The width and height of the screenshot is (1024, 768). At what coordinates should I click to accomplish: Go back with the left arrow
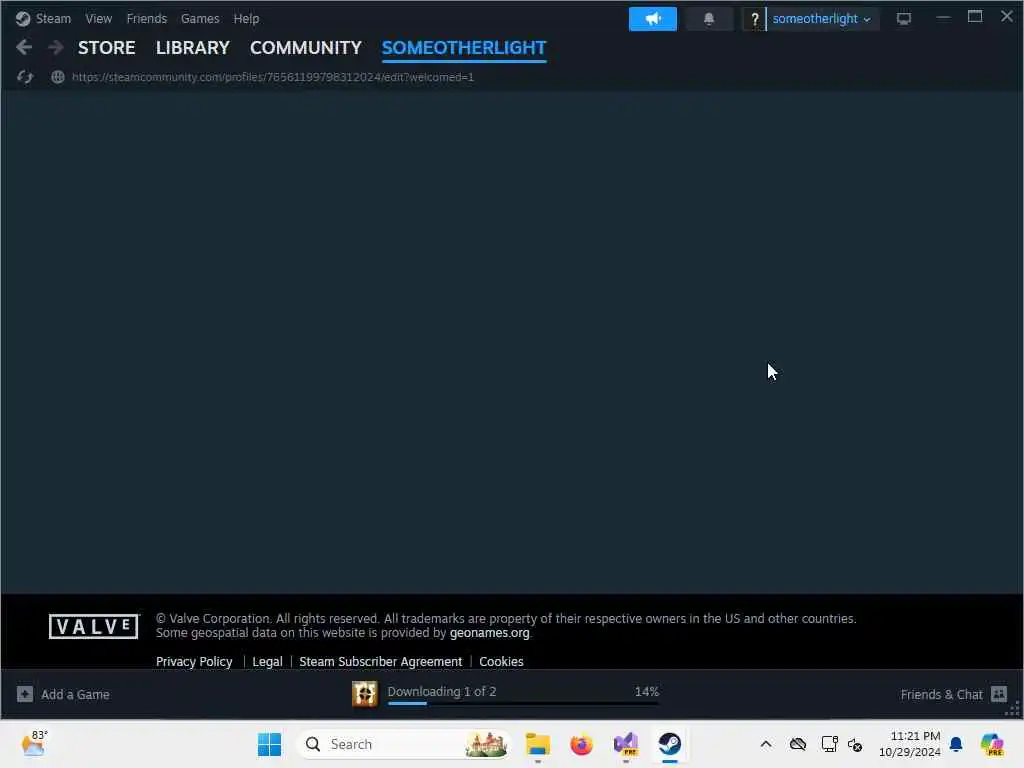pos(24,48)
